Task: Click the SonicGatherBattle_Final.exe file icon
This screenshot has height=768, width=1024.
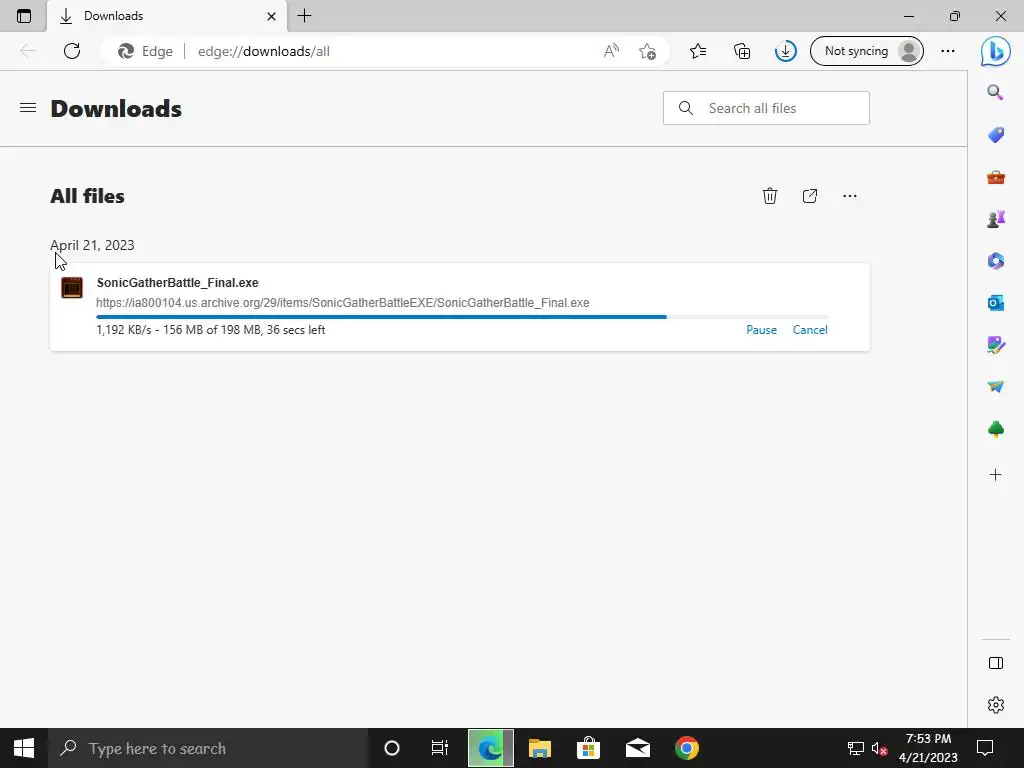Action: coord(72,287)
